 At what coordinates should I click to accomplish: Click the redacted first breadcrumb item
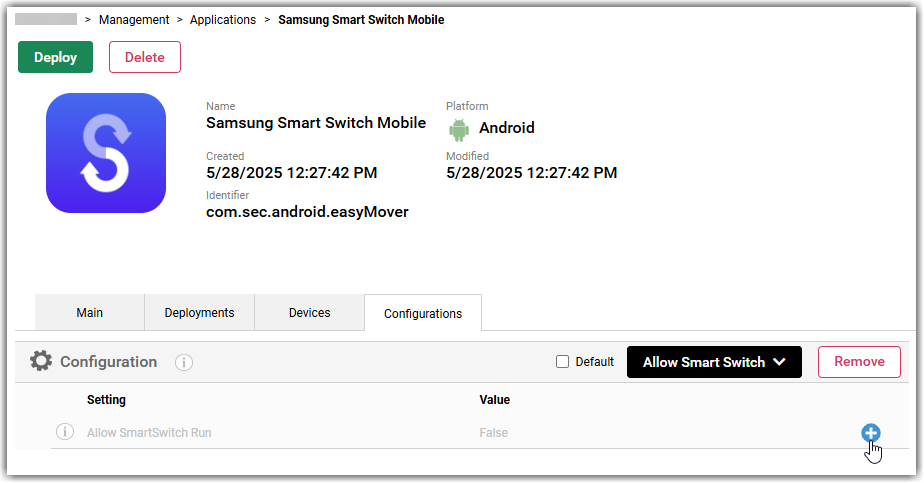[x=46, y=19]
